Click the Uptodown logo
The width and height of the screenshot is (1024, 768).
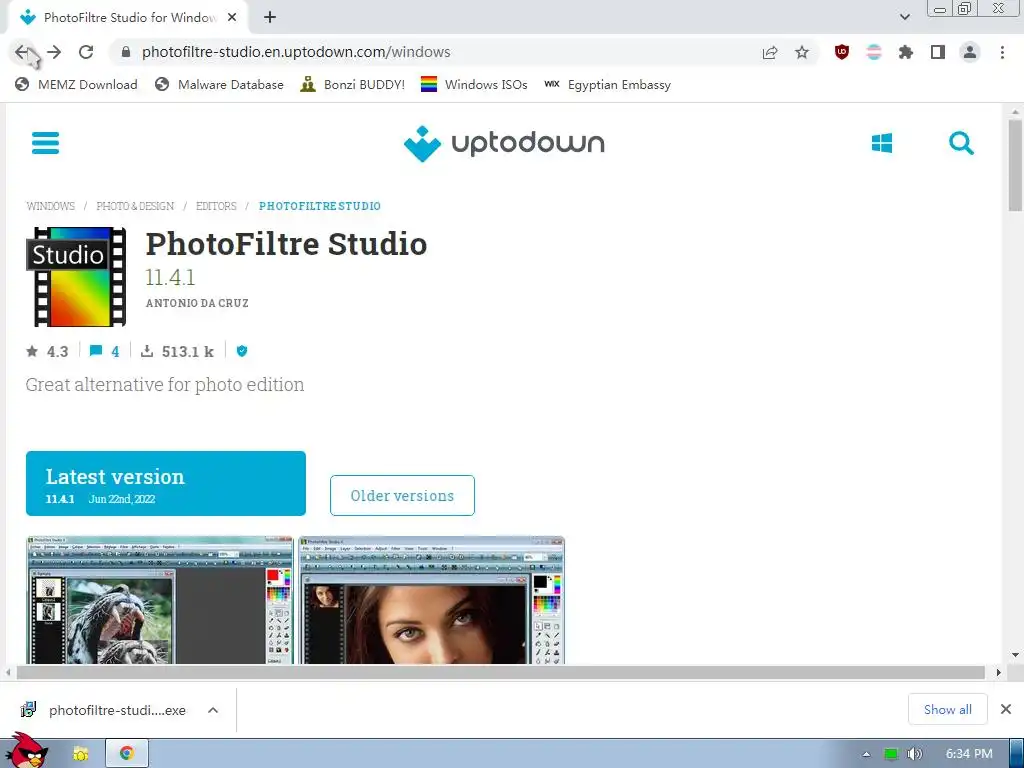click(x=504, y=143)
